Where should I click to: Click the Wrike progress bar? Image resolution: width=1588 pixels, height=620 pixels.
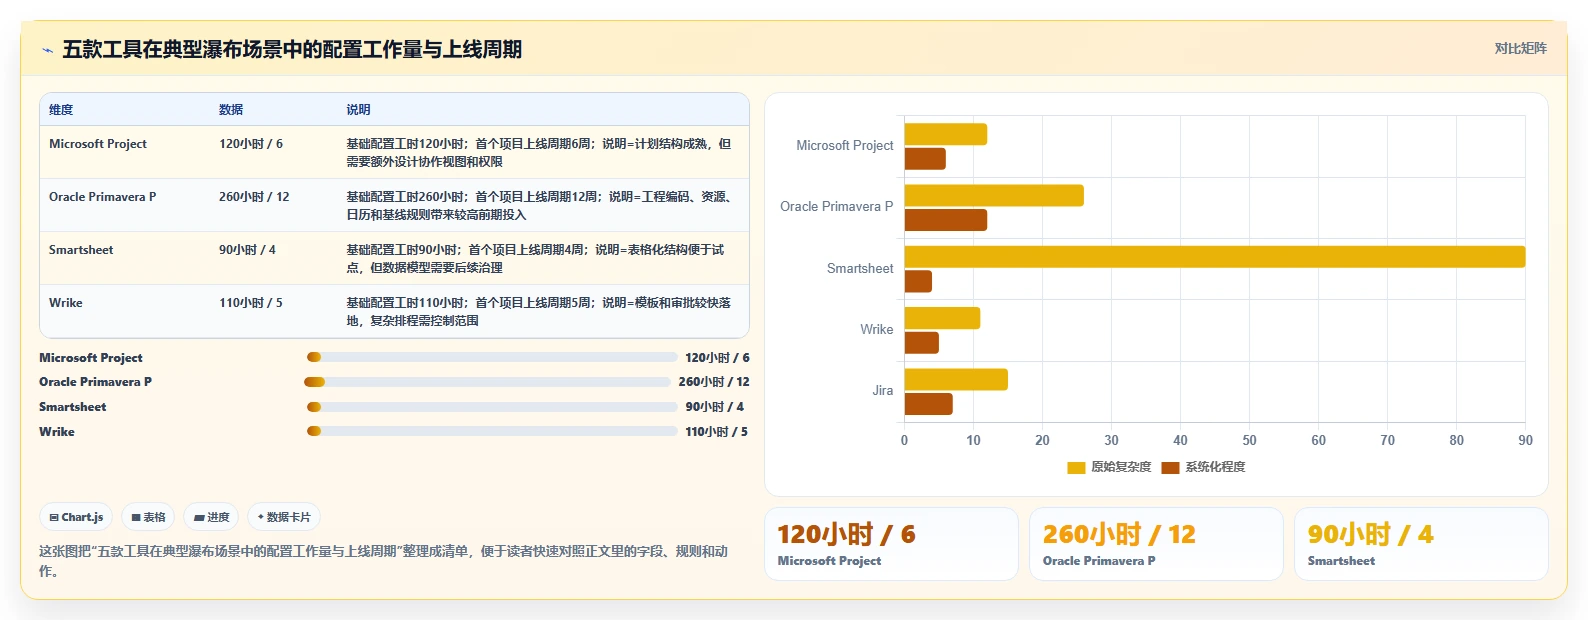[492, 432]
